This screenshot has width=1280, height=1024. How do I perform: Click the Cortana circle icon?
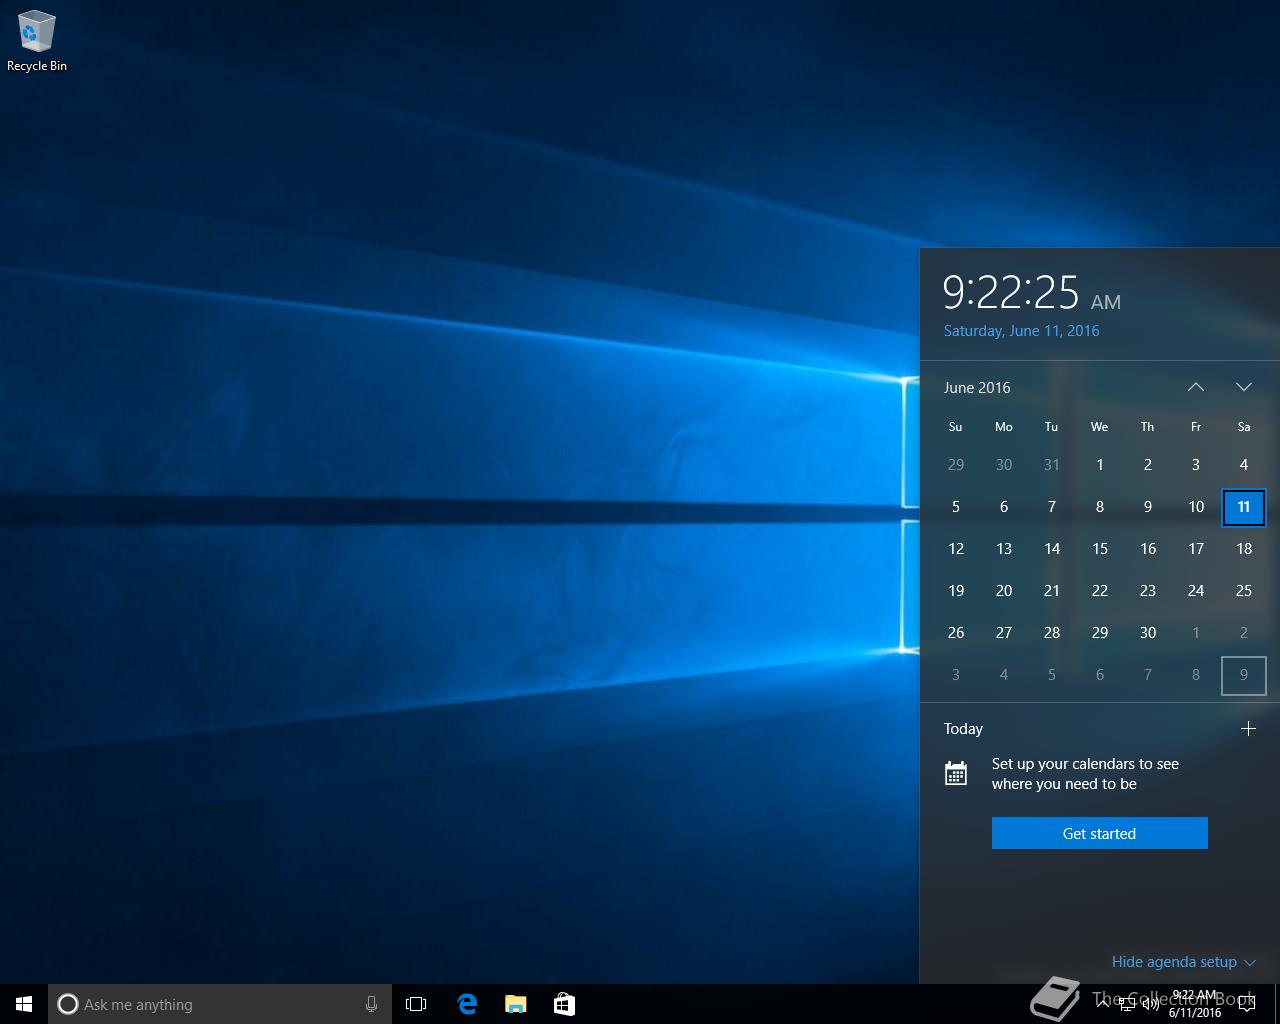(x=67, y=1004)
